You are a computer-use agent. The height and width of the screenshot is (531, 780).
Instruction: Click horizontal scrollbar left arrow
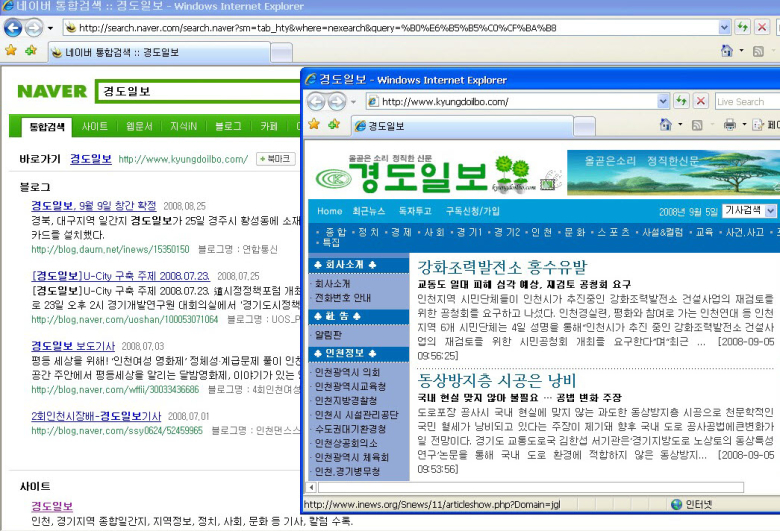(x=311, y=487)
